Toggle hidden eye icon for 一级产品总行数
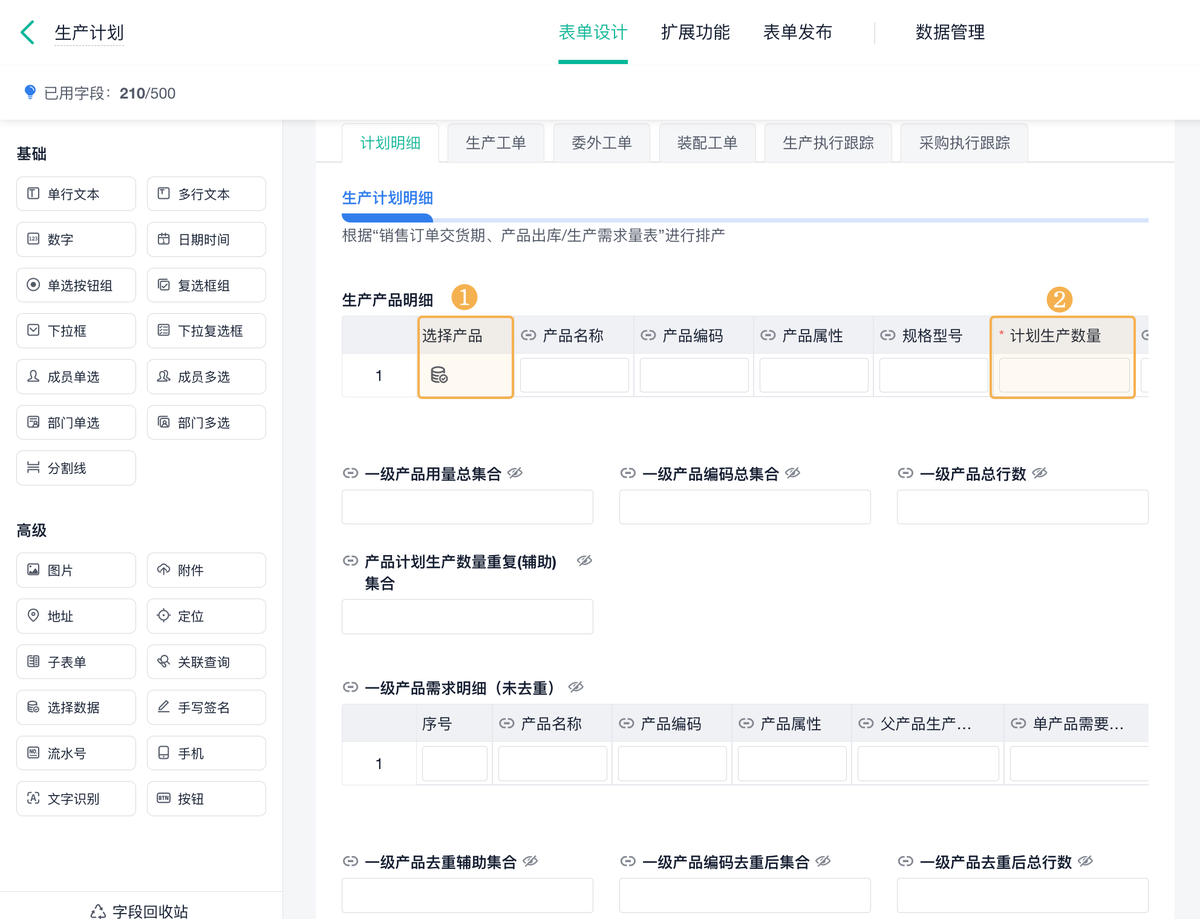 point(1040,473)
